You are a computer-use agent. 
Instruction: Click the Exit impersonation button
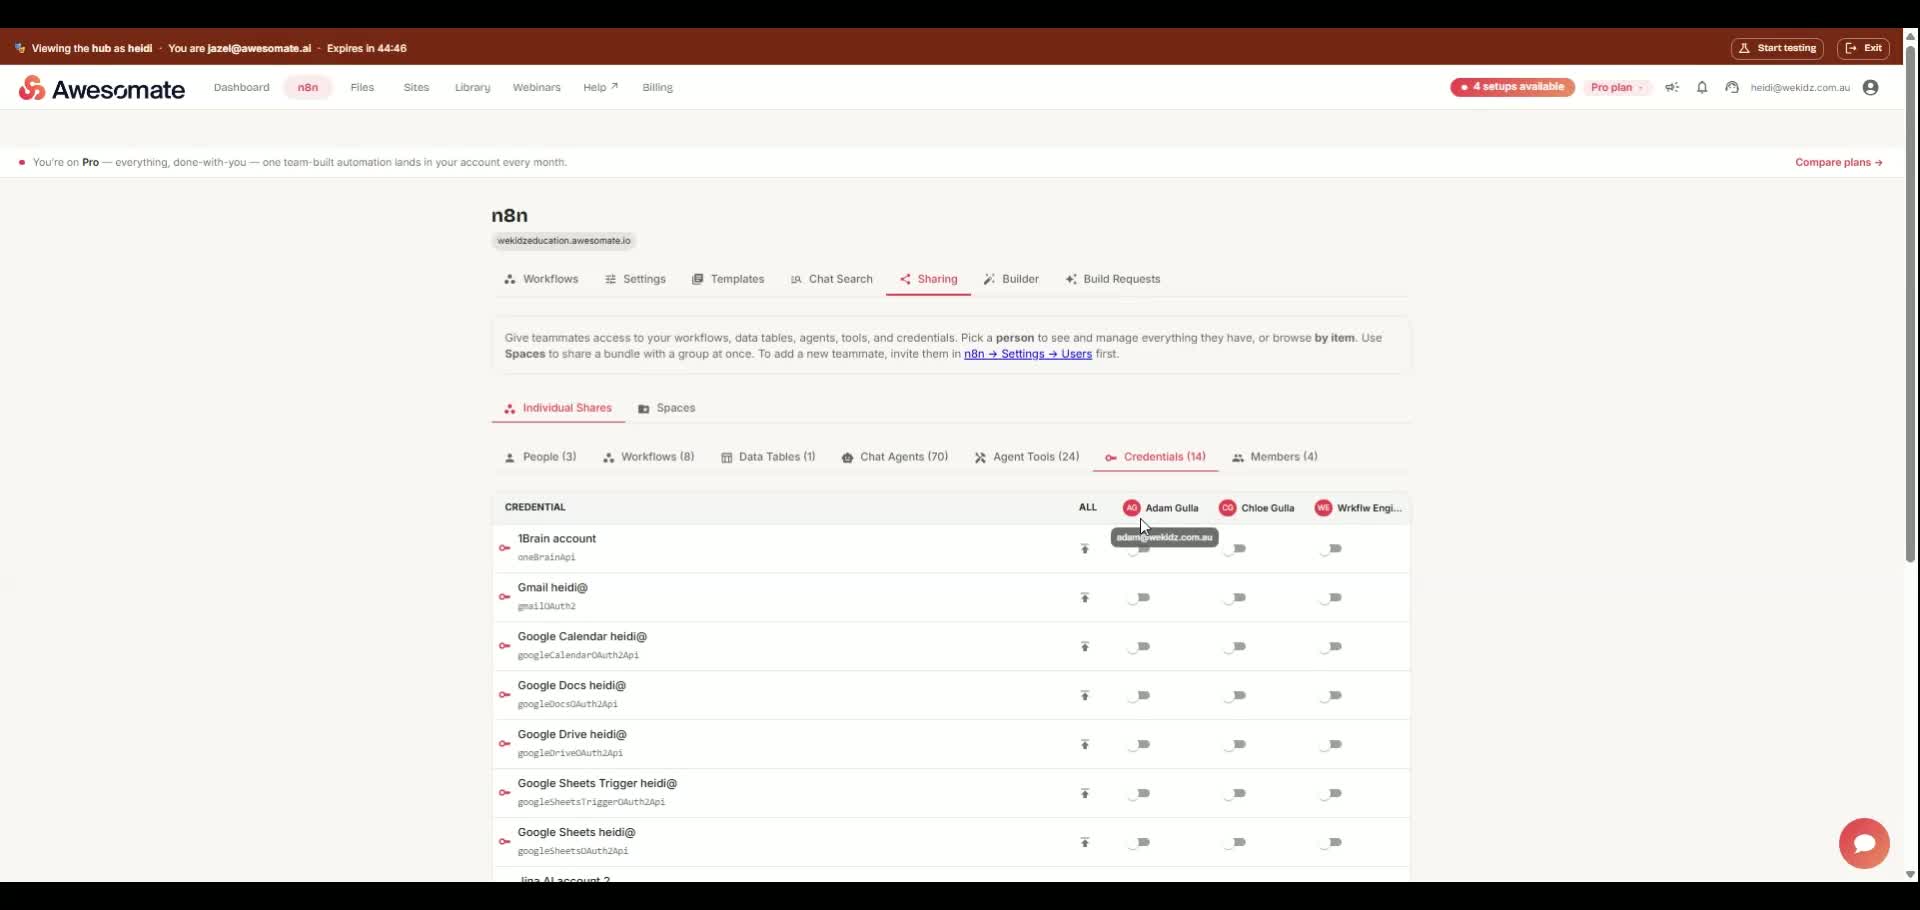pos(1863,48)
